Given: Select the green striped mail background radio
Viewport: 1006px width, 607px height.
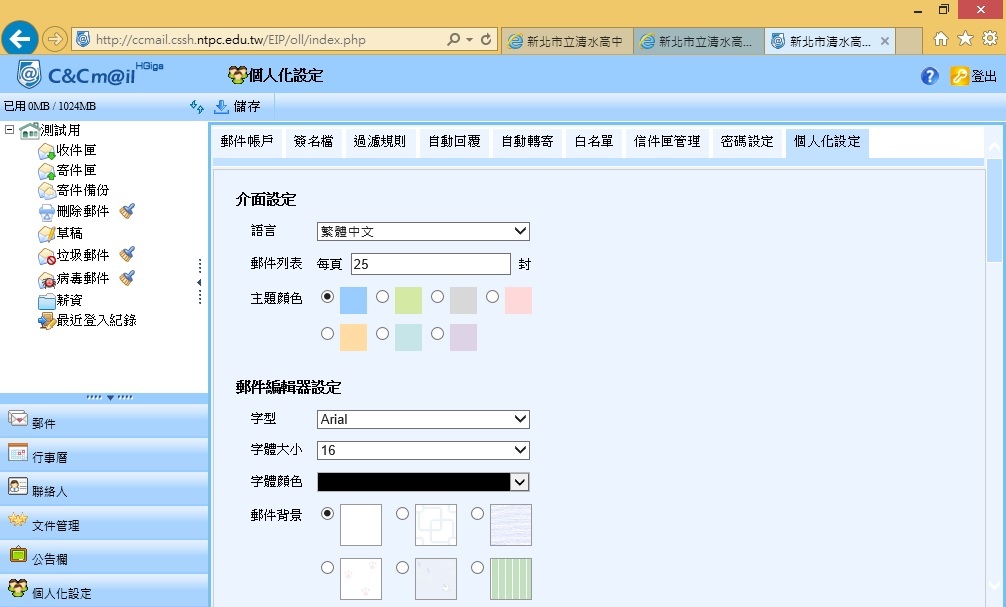Looking at the screenshot, I should point(478,567).
